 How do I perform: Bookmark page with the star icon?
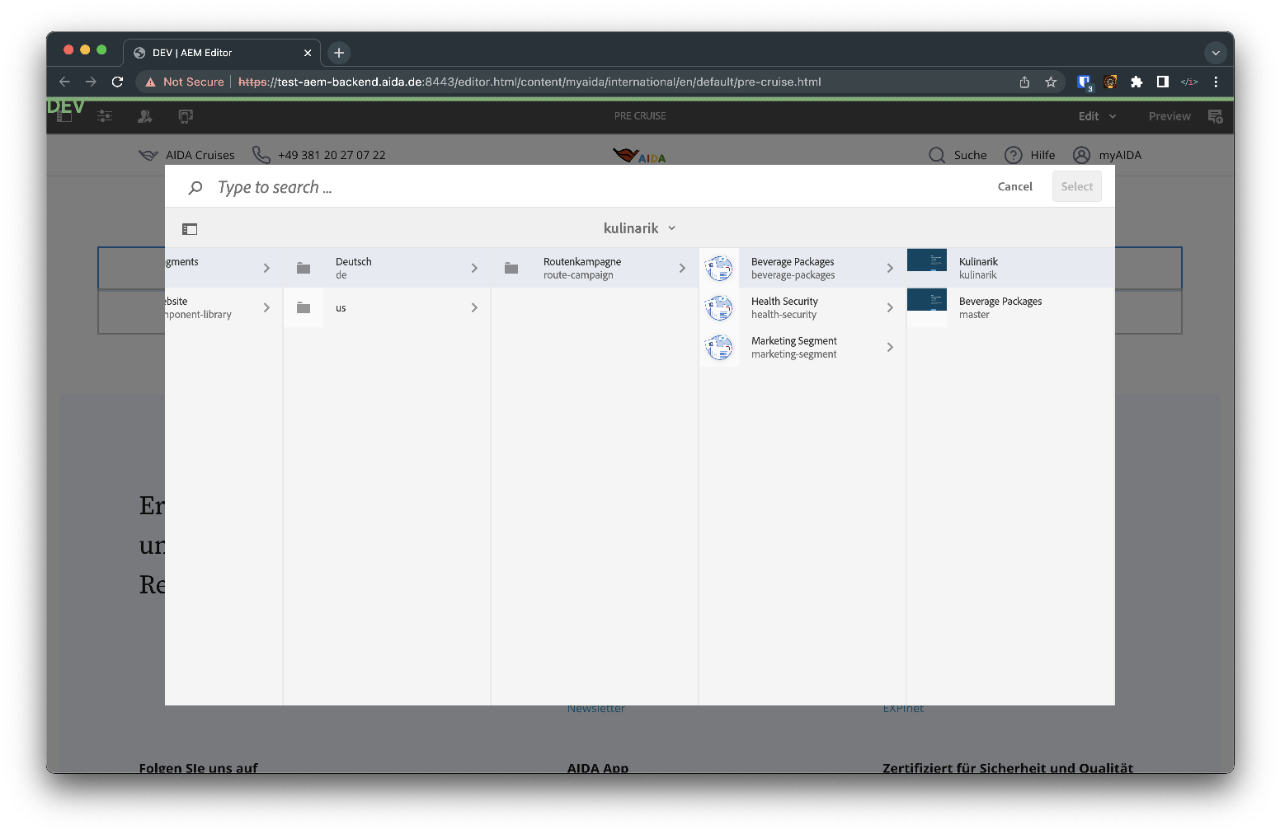coord(1051,82)
